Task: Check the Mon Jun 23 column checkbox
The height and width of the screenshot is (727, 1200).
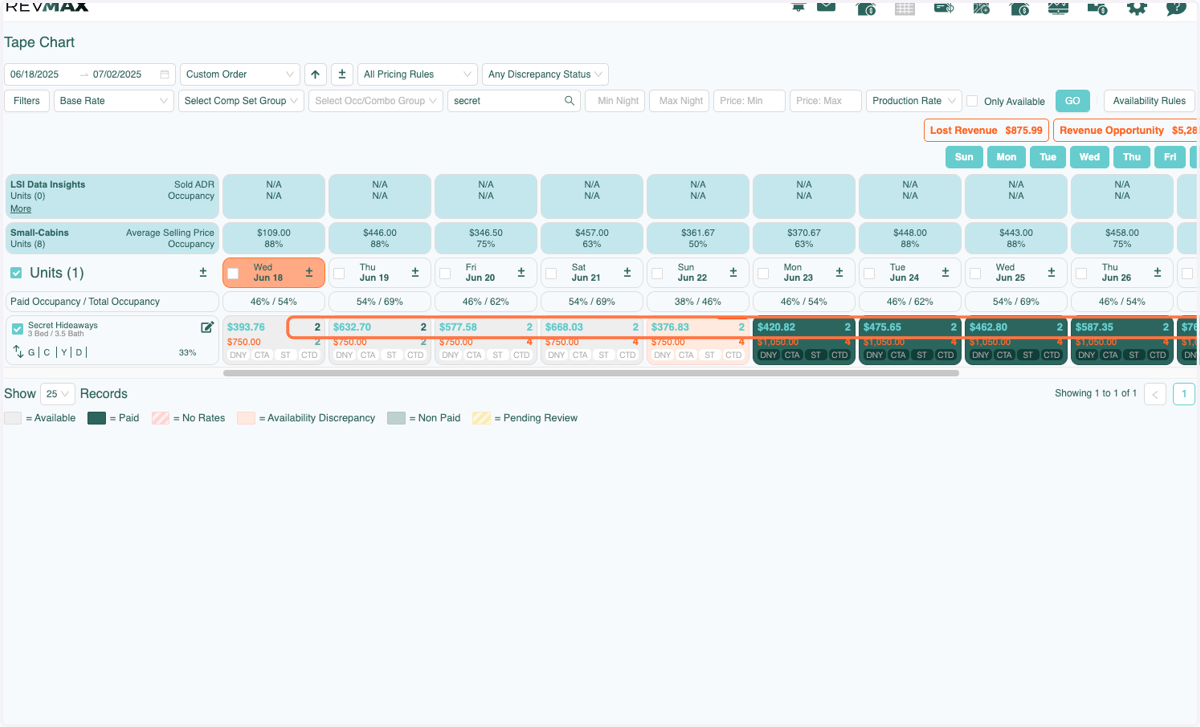Action: pyautogui.click(x=763, y=273)
